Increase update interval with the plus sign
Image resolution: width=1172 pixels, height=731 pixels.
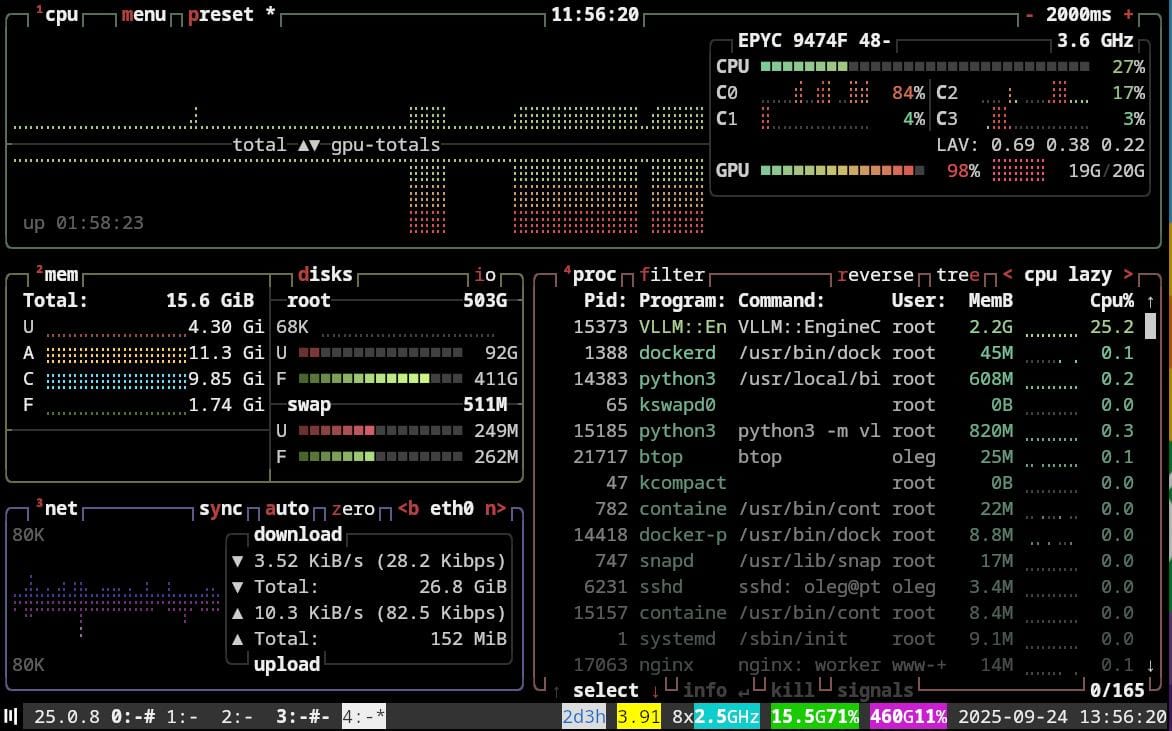[x=1129, y=15]
